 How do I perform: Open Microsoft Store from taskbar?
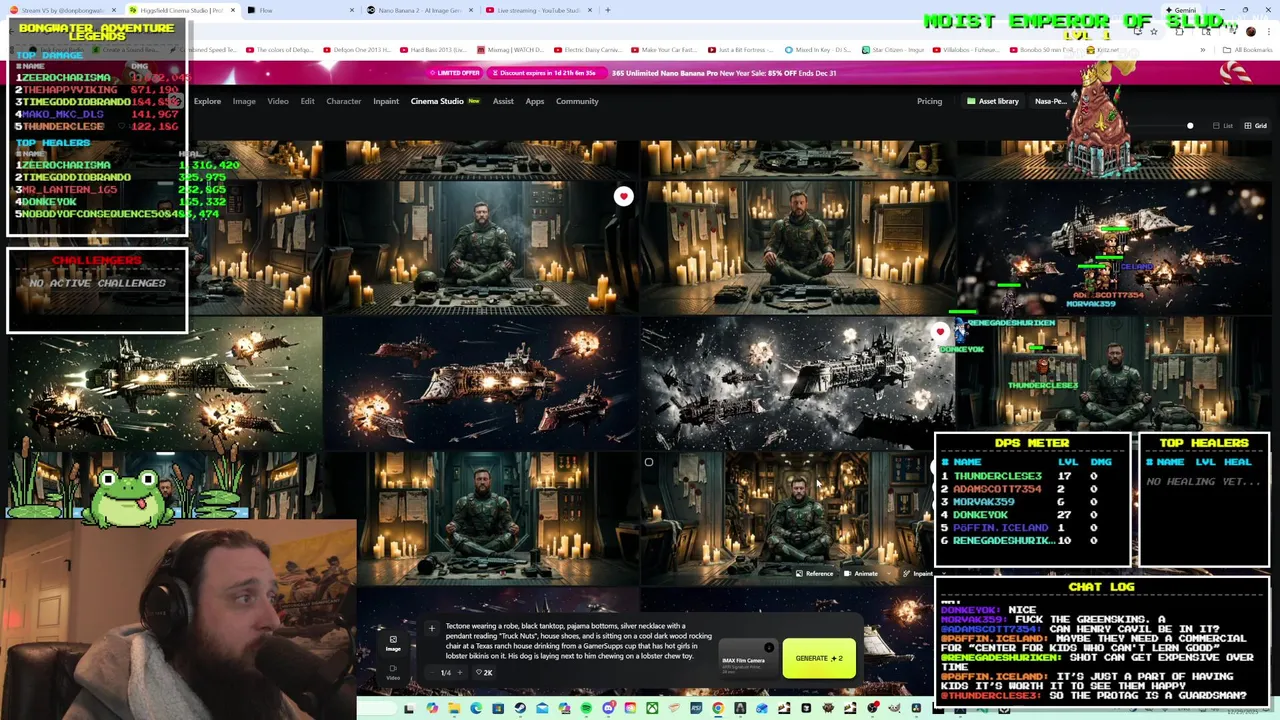pos(498,709)
